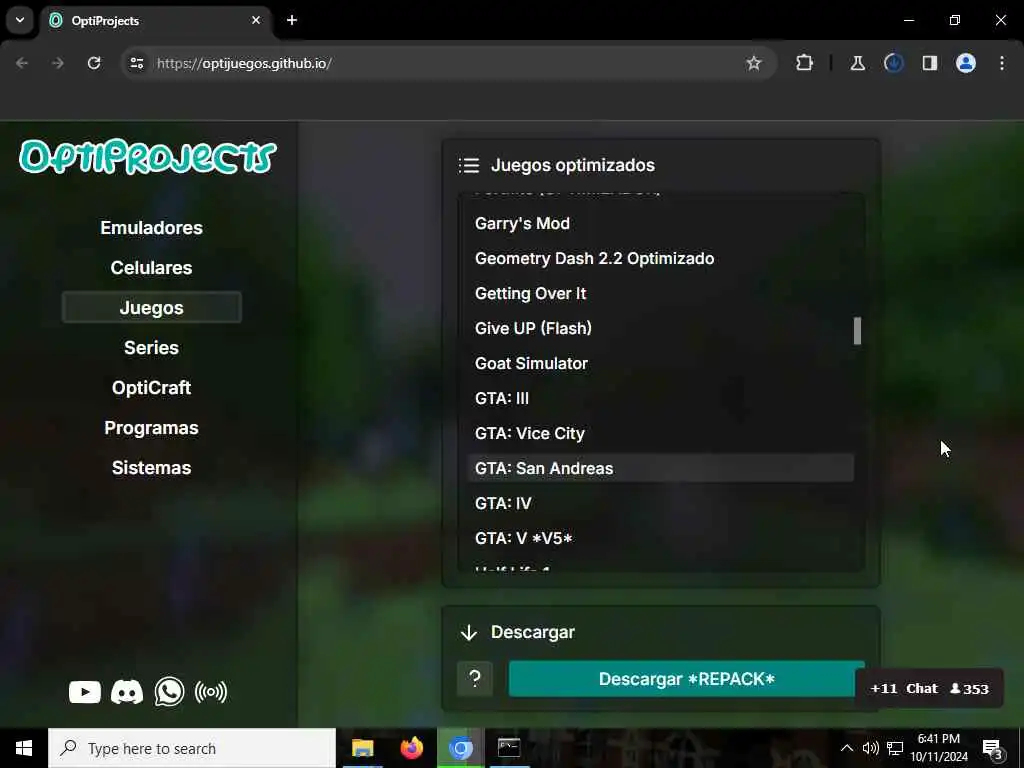Select Goat Simulator in the list
The image size is (1024, 768).
[660, 364]
